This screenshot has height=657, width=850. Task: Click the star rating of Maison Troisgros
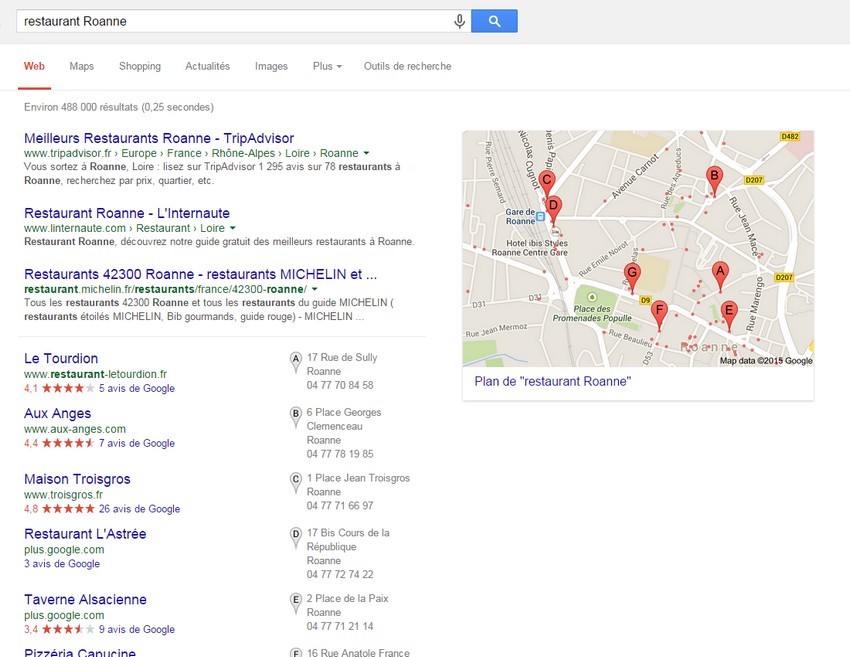[x=68, y=508]
